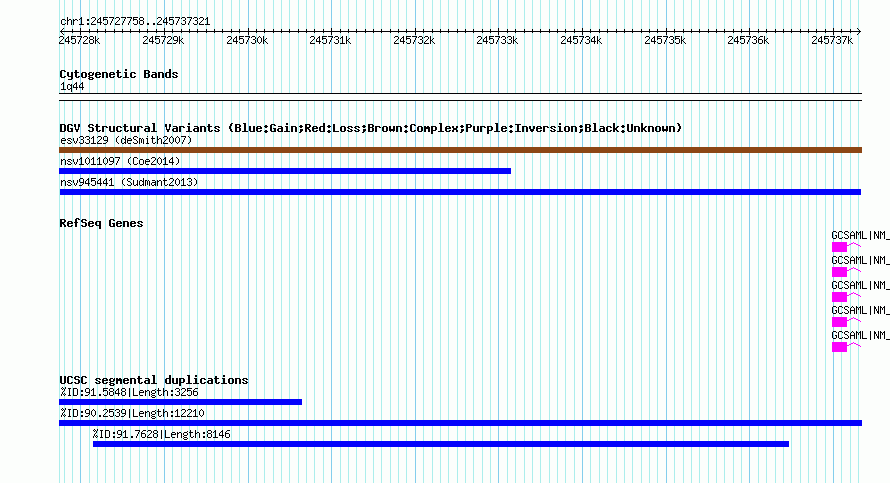The image size is (890, 483).
Task: Click the %ID:90.2539|Length:12210 duplication label
Action: (132, 413)
